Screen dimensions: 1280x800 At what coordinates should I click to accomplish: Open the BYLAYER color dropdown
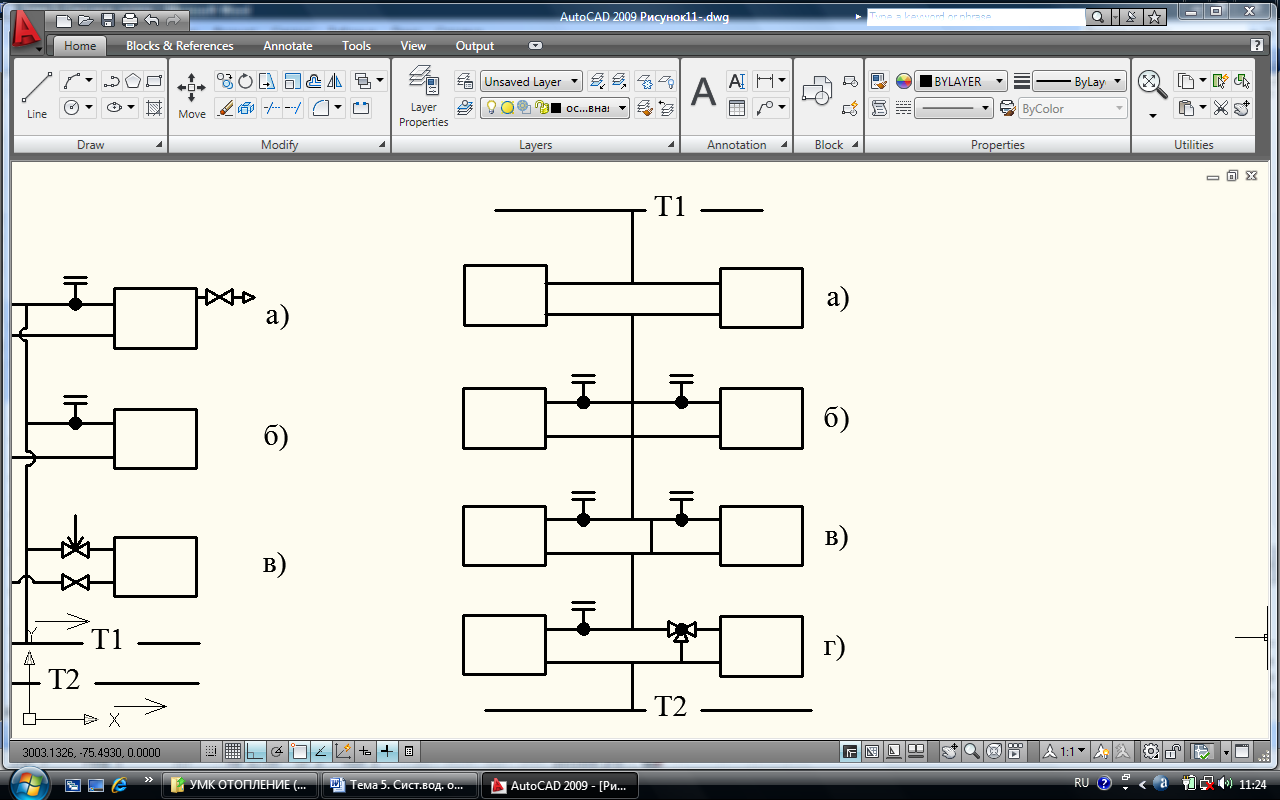click(961, 82)
